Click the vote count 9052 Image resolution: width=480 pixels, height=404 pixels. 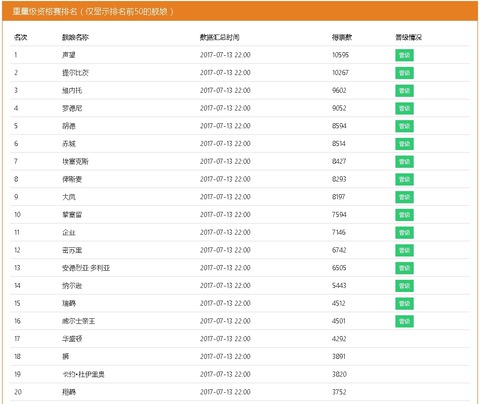[339, 108]
